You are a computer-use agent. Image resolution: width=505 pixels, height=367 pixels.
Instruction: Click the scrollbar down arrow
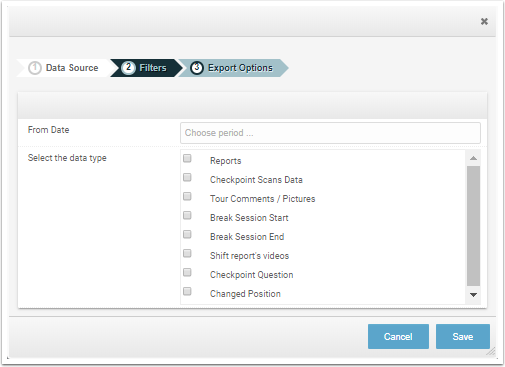(x=473, y=295)
